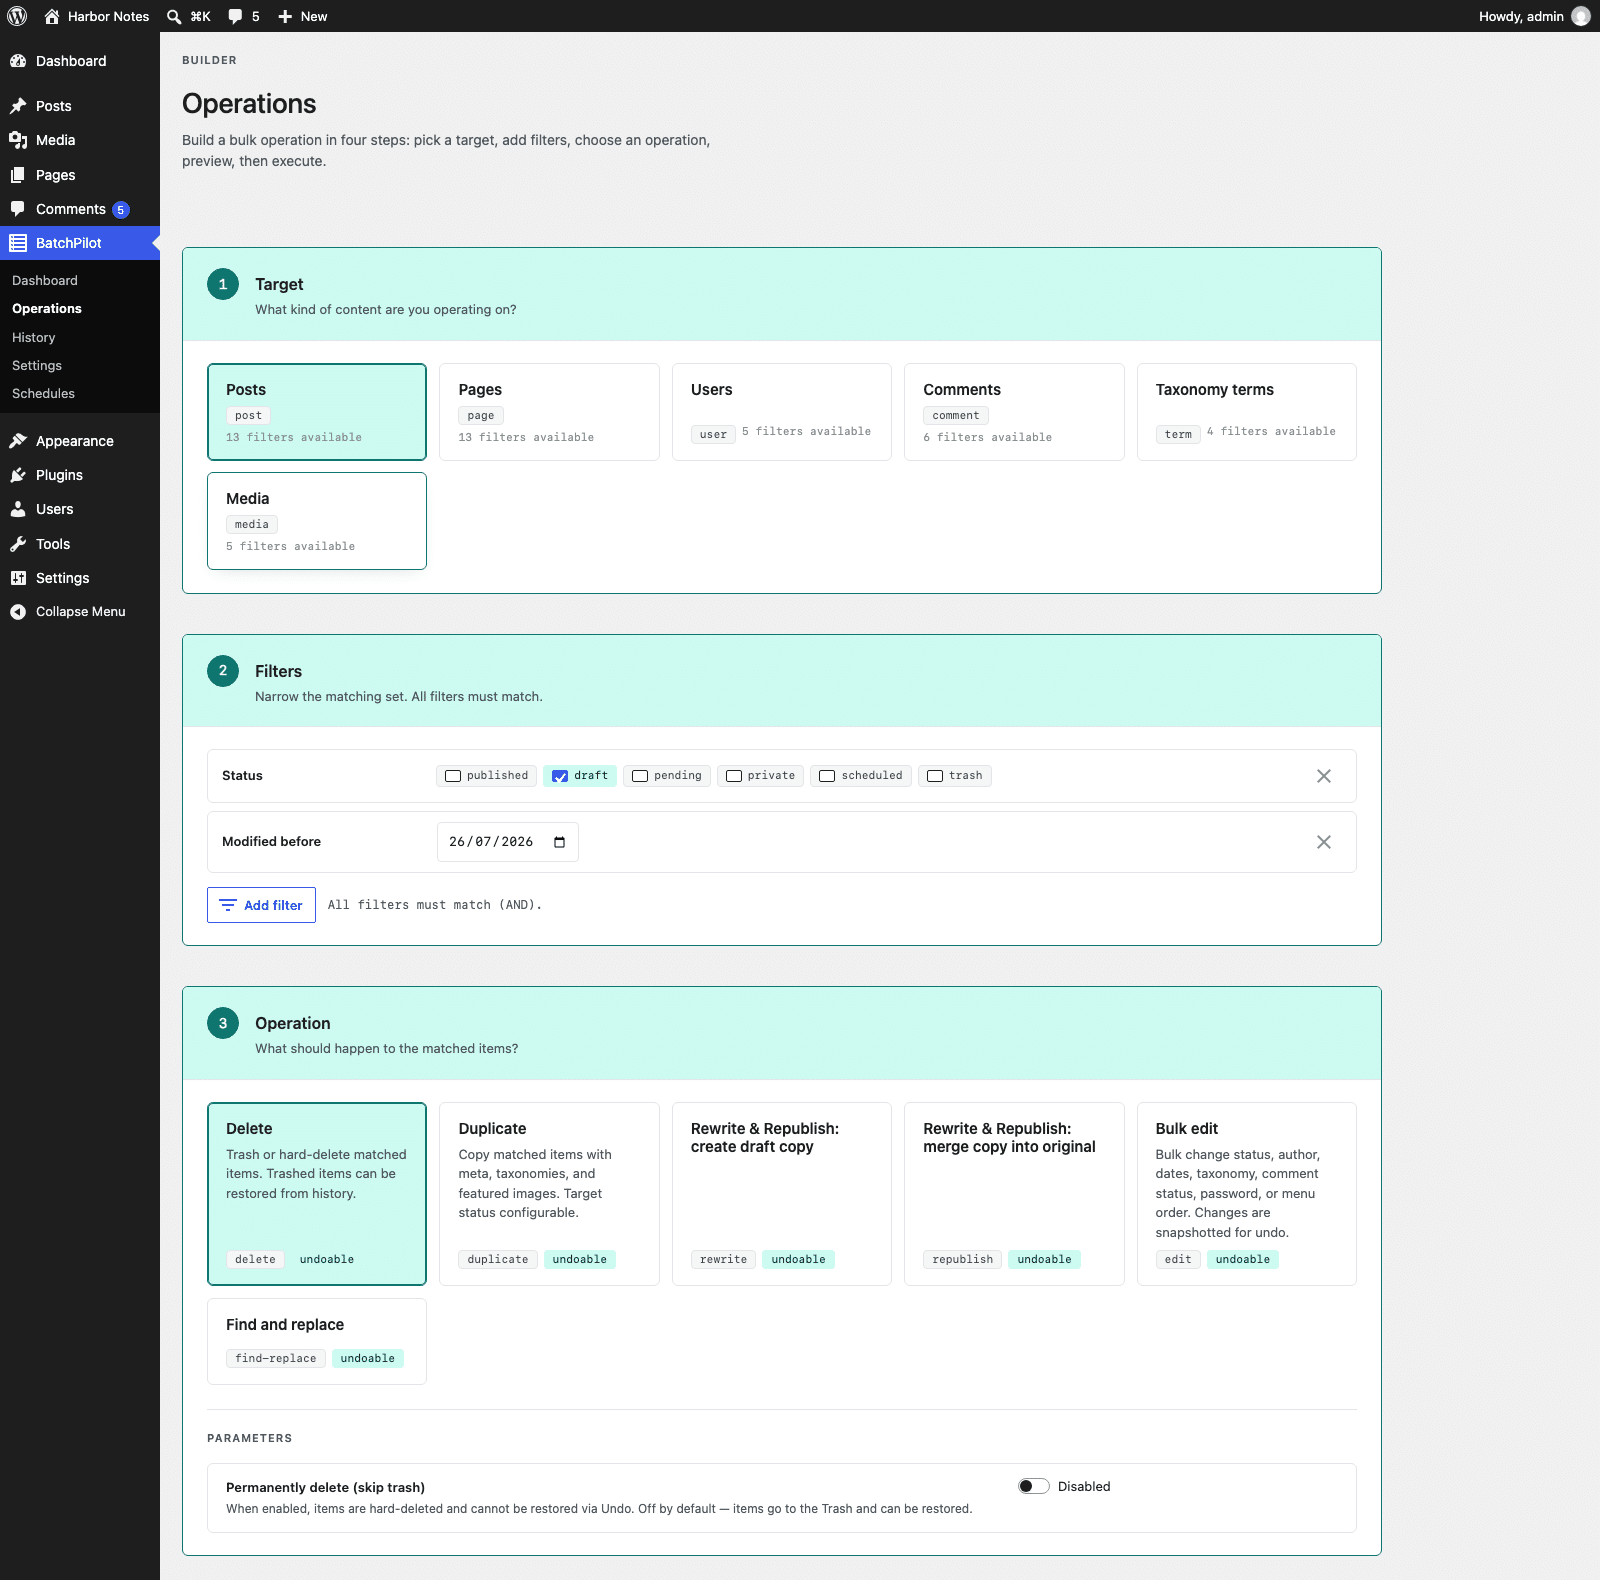Select the Media target card

(317, 521)
